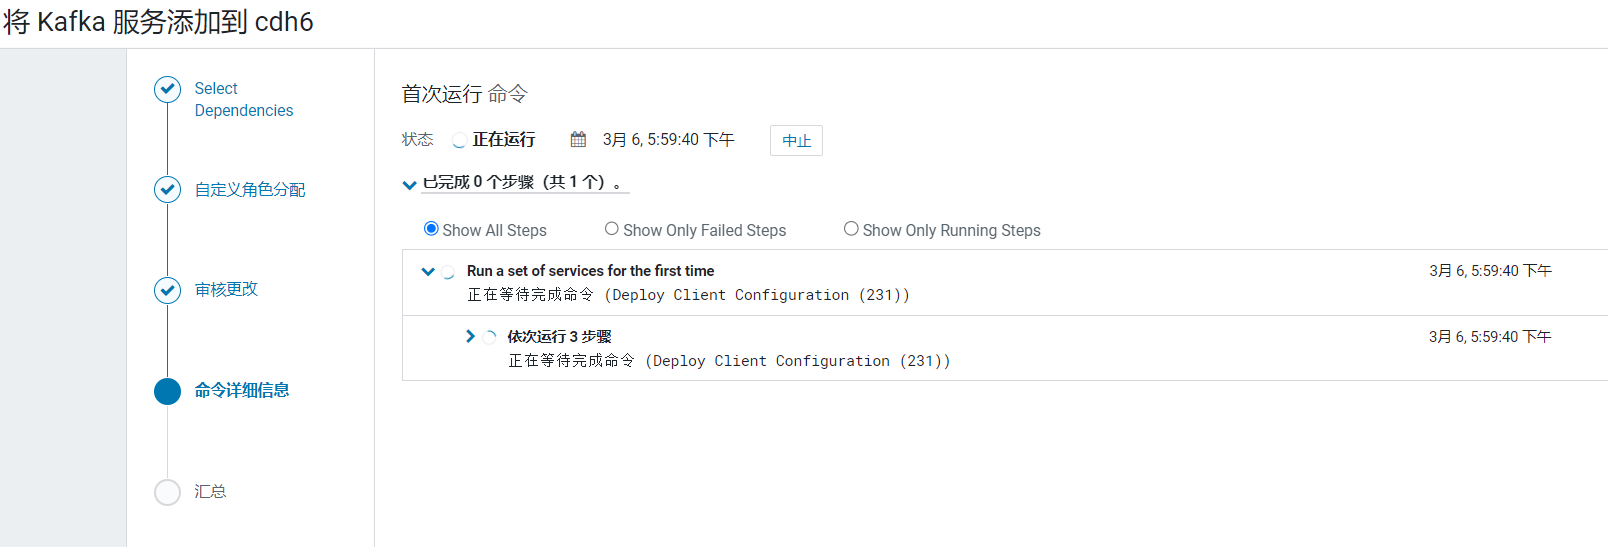Viewport: 1608px width, 547px height.
Task: Select Show Only Failed Steps option
Action: coord(611,229)
